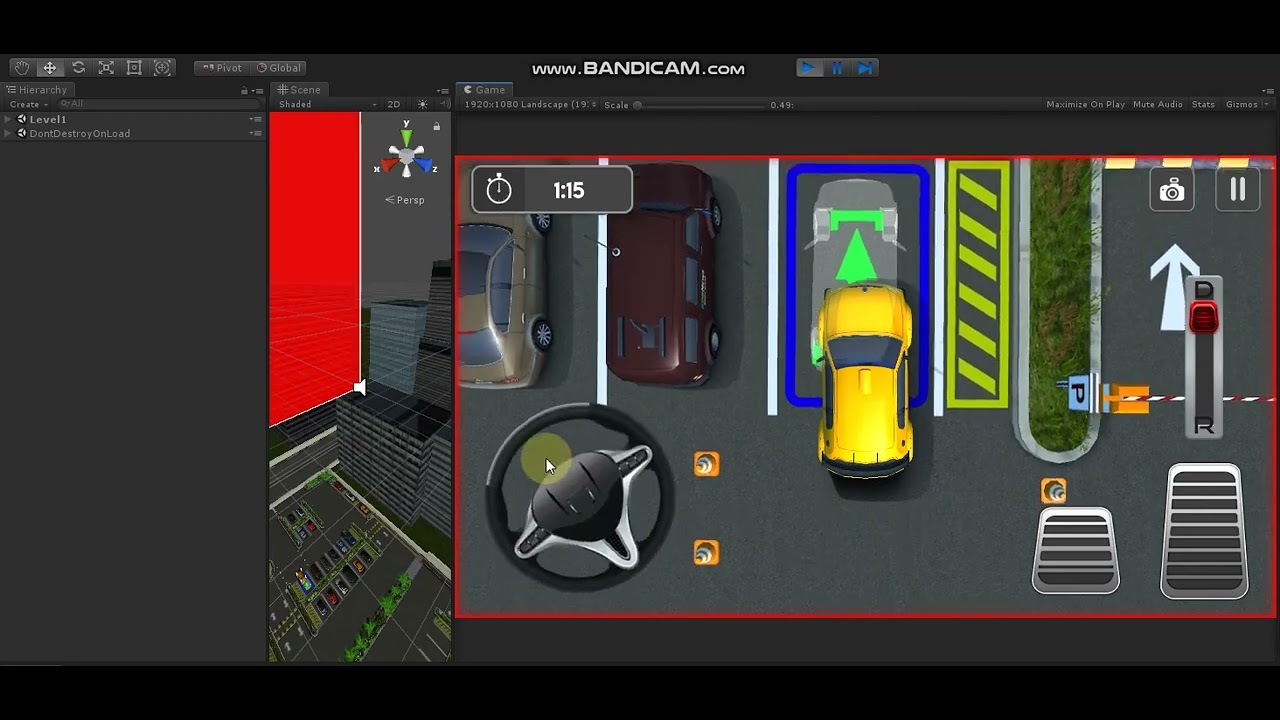Select the DontDestroyOnLoad scene row
1280x720 pixels.
(134, 133)
